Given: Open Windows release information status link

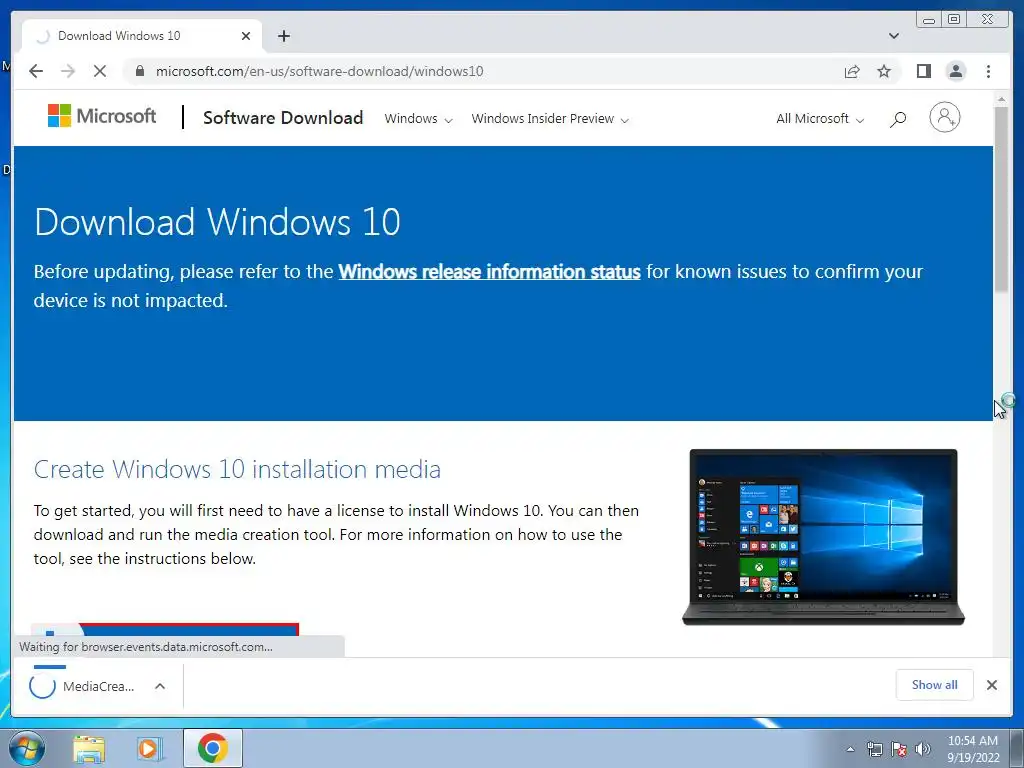Looking at the screenshot, I should pos(489,272).
